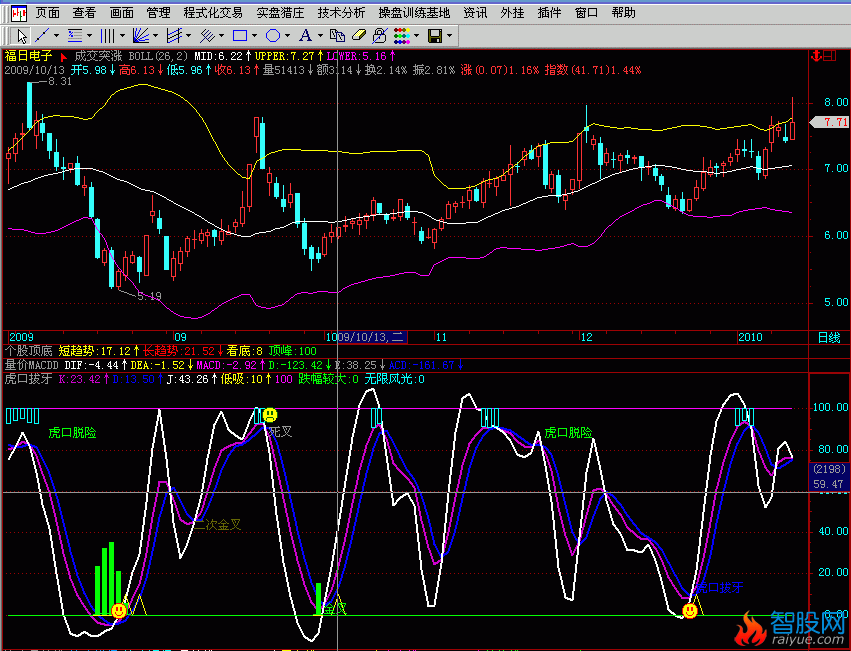The width and height of the screenshot is (851, 651).
Task: Open the 窗口 menu
Action: click(586, 12)
